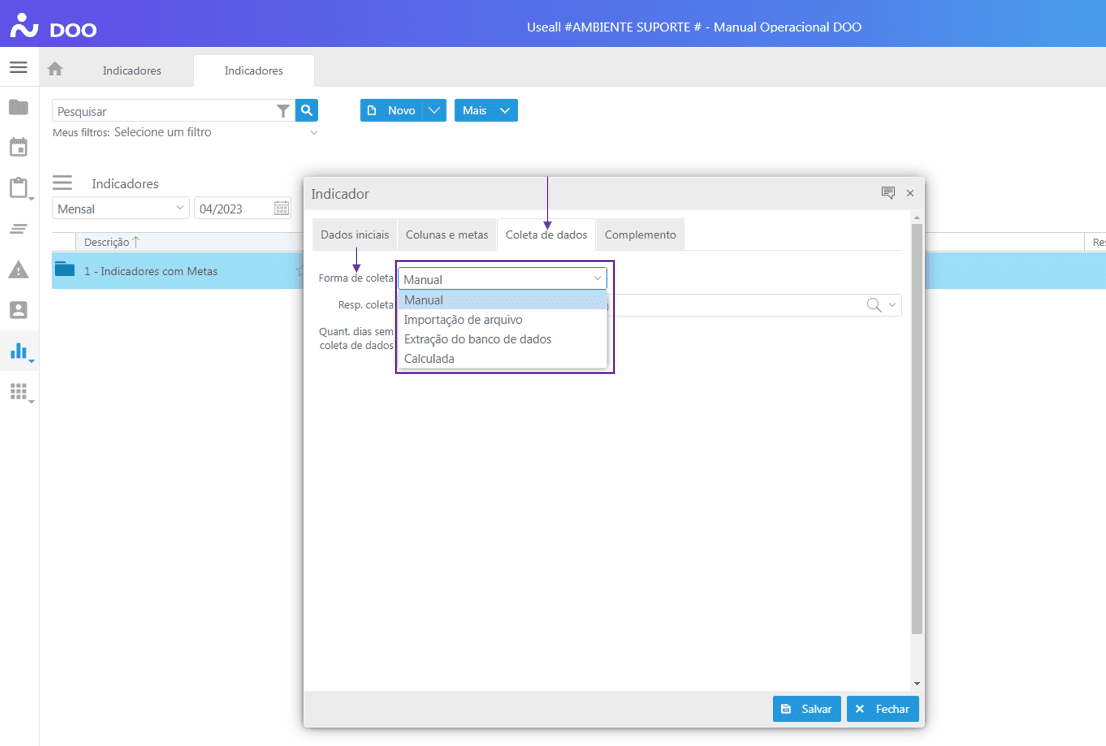The image size is (1106, 746).
Task: Open the 'Colunas e metas' tab
Action: click(447, 235)
